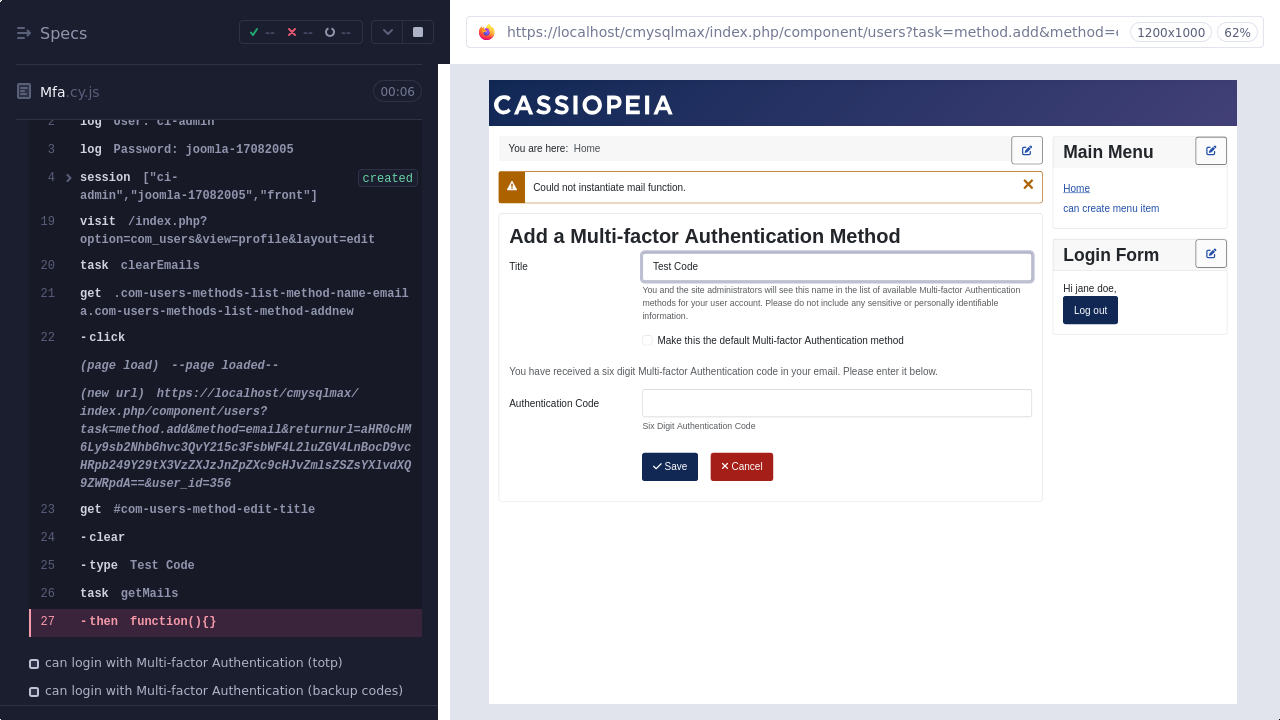
Task: Save the authentication method
Action: pyautogui.click(x=670, y=467)
